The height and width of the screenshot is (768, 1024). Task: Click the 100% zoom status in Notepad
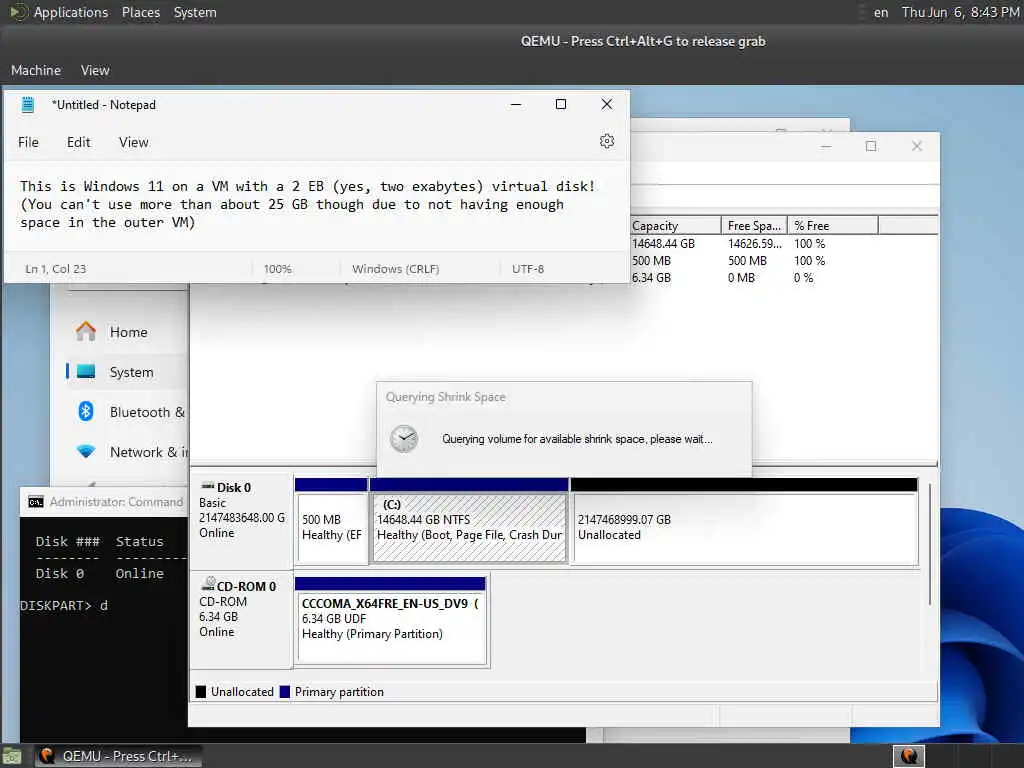coord(278,269)
